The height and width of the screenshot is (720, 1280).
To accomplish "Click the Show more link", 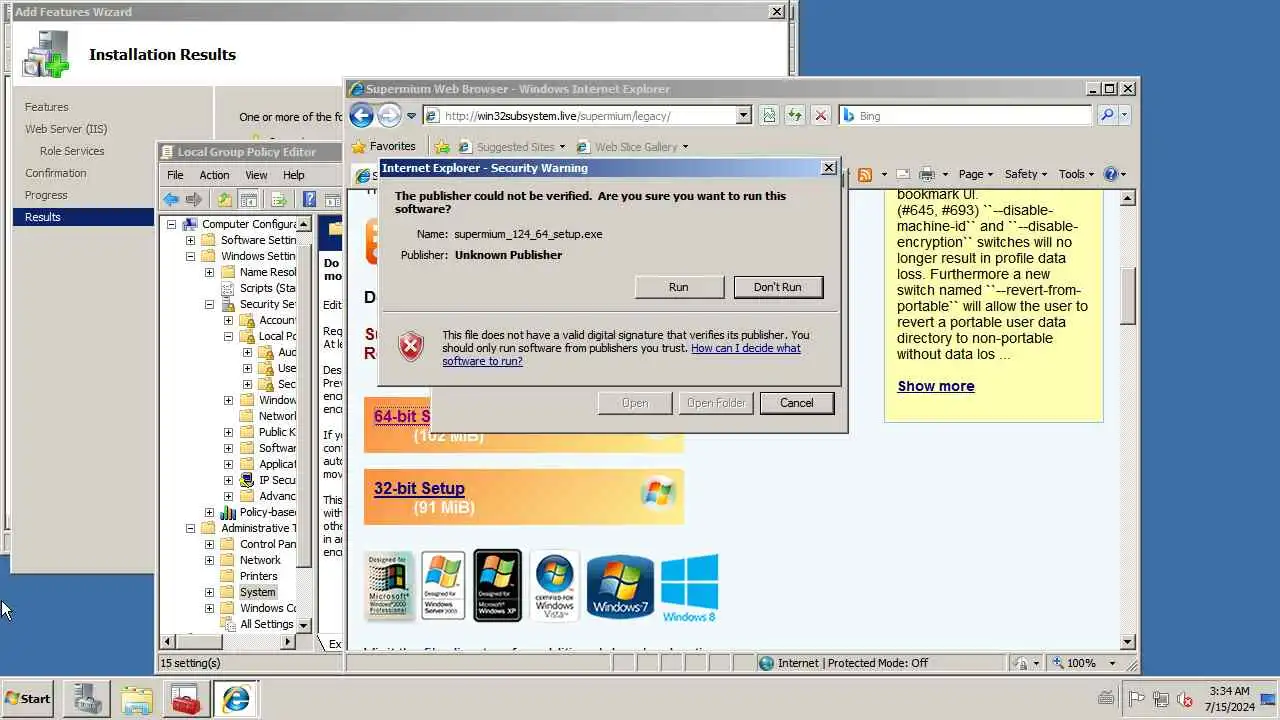I will (x=936, y=386).
